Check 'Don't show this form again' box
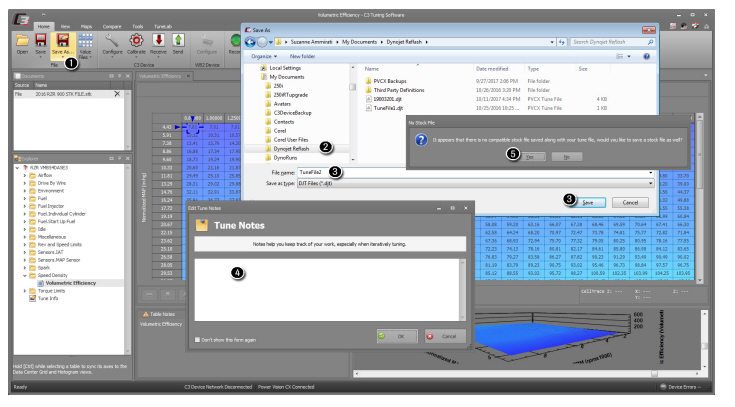 pyautogui.click(x=198, y=339)
